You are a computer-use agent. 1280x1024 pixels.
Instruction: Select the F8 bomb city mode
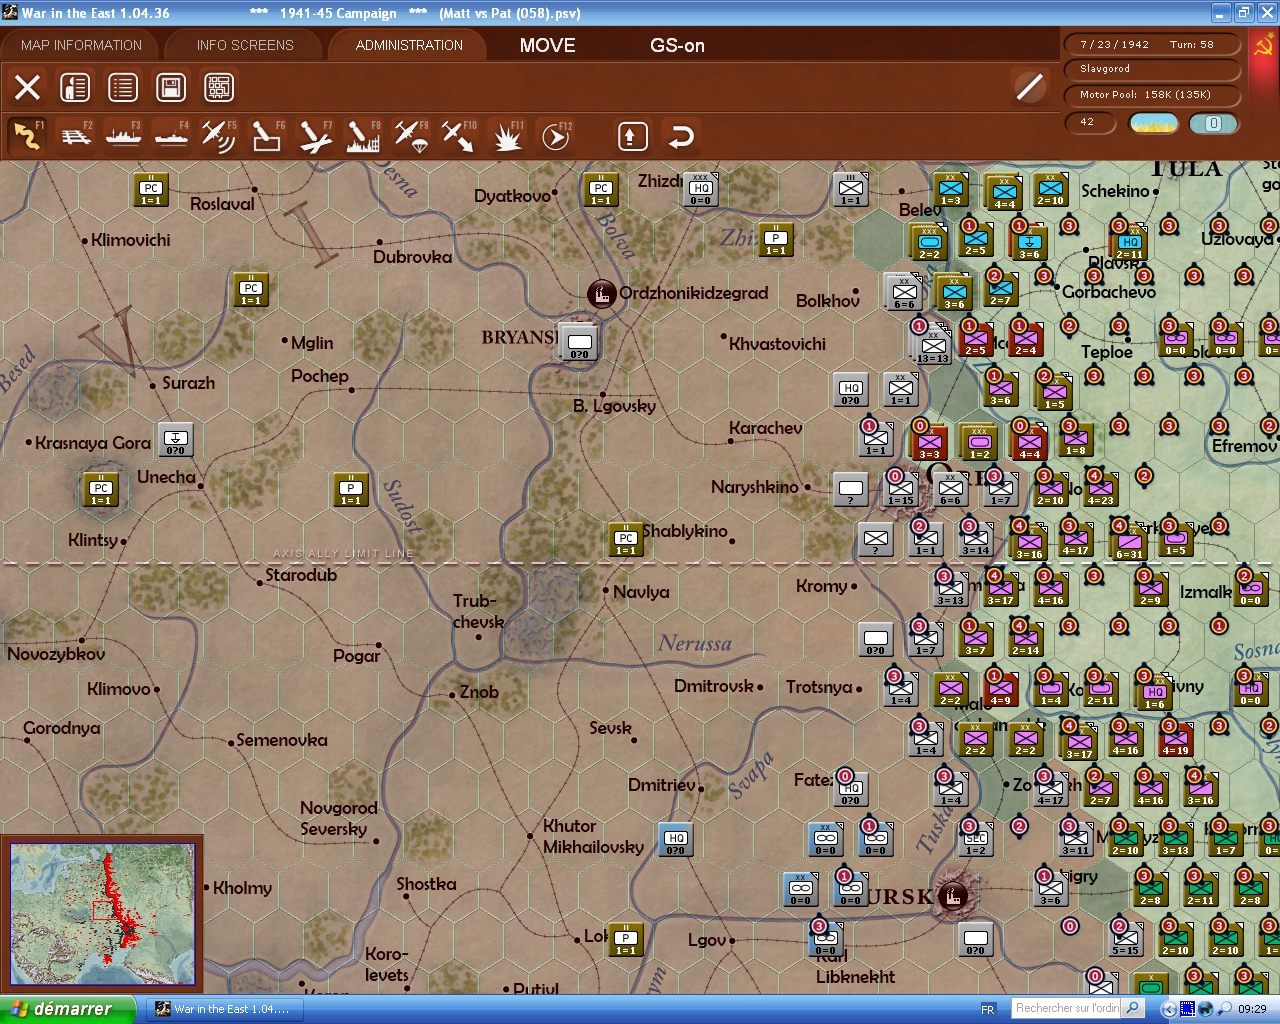click(363, 136)
